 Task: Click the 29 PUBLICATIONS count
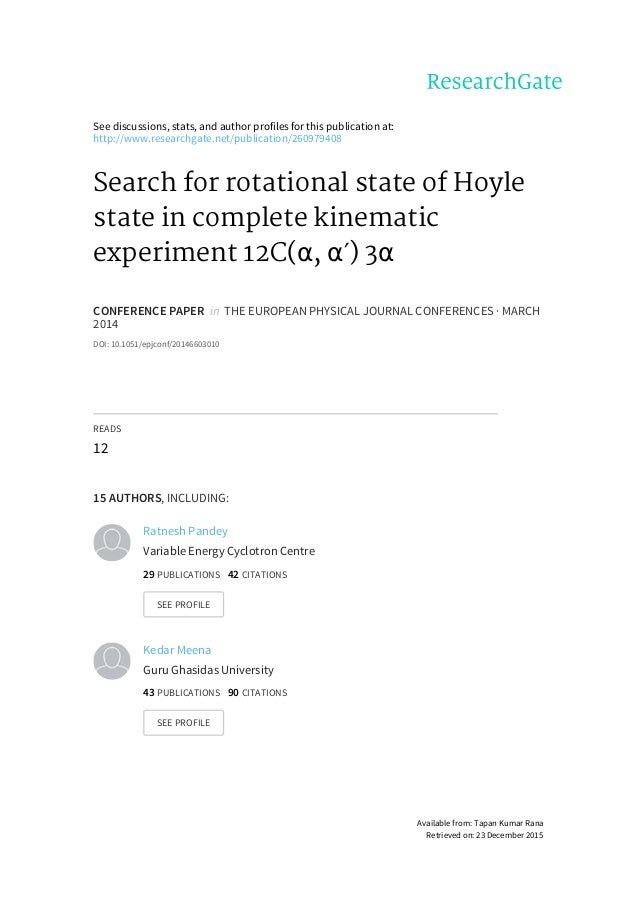(x=181, y=575)
